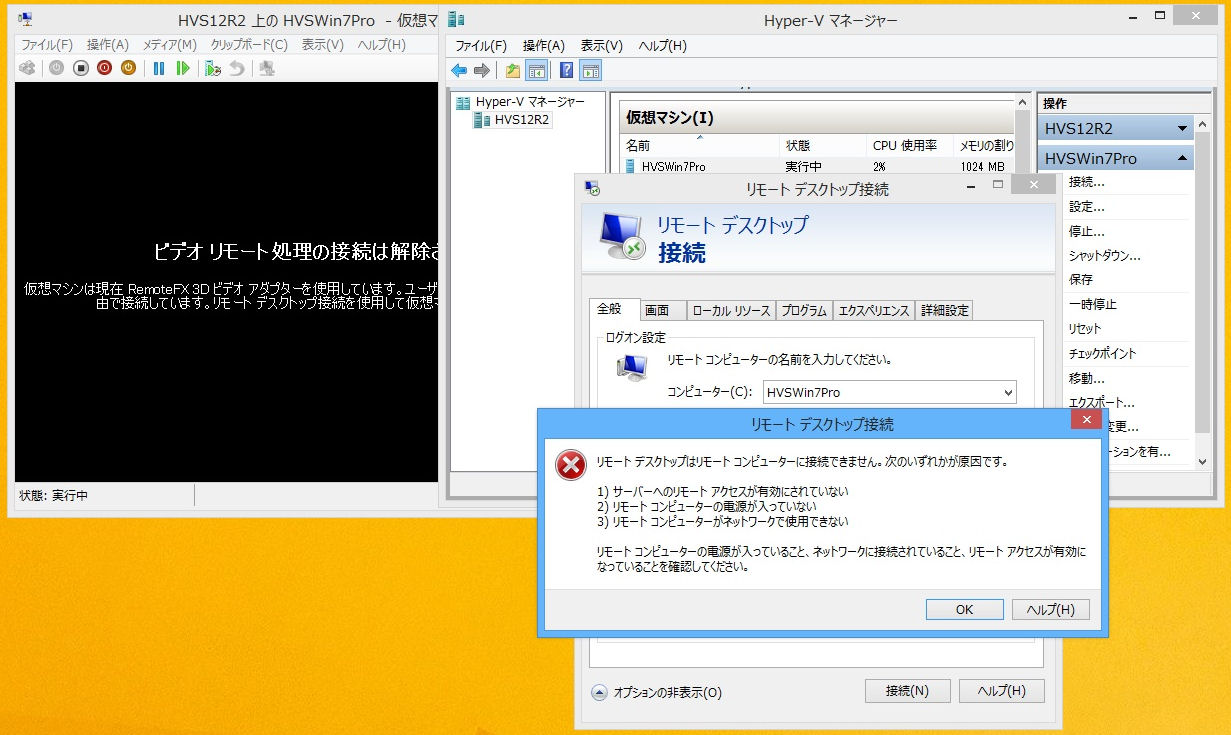Click 接続... in the actions pane
Viewport: 1231px width, 735px height.
(1086, 182)
